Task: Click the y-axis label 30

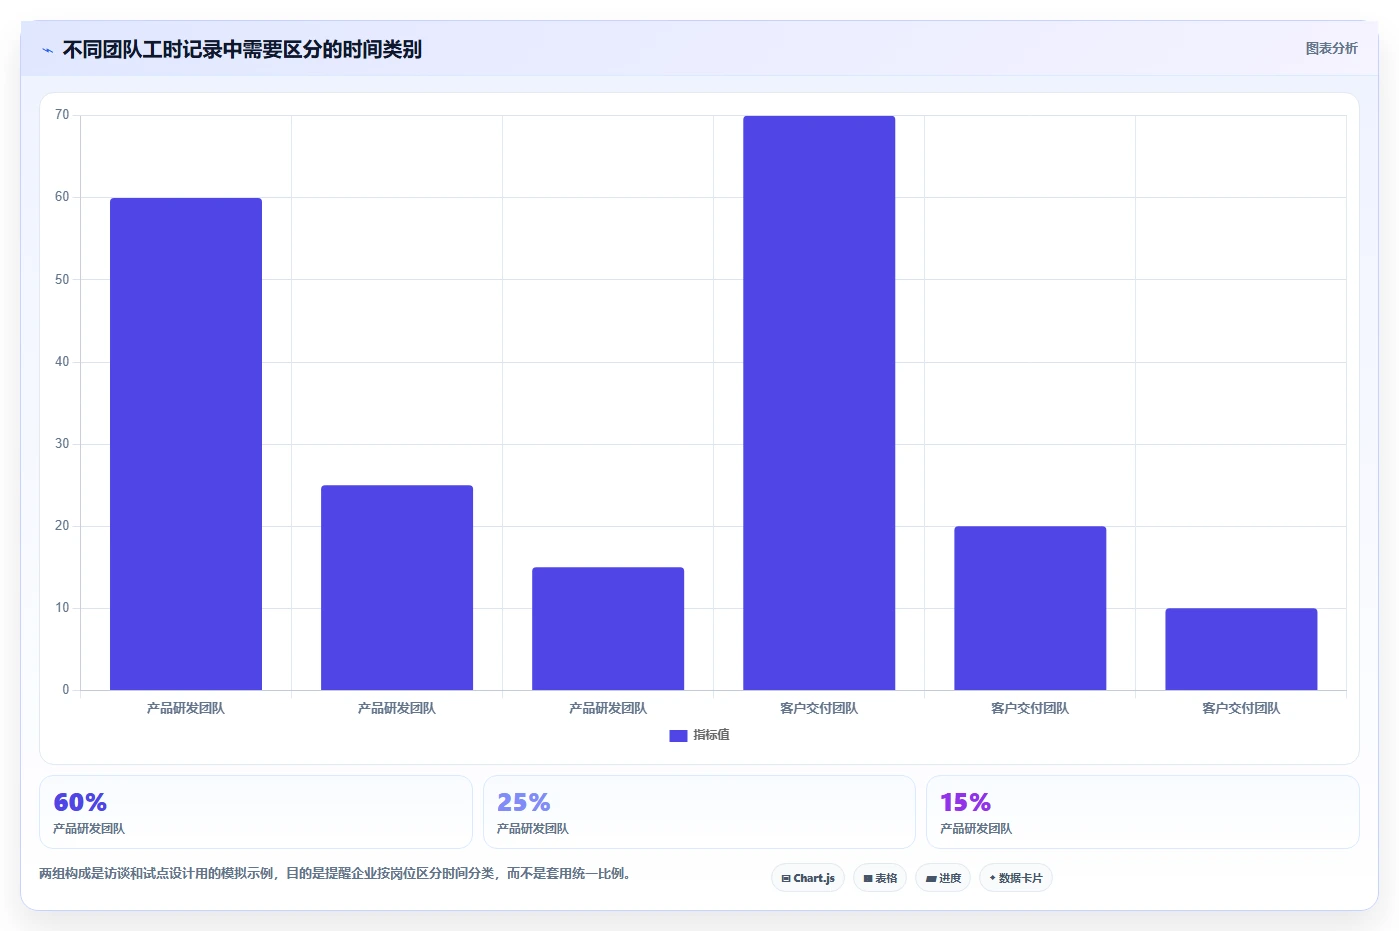Action: pyautogui.click(x=62, y=444)
